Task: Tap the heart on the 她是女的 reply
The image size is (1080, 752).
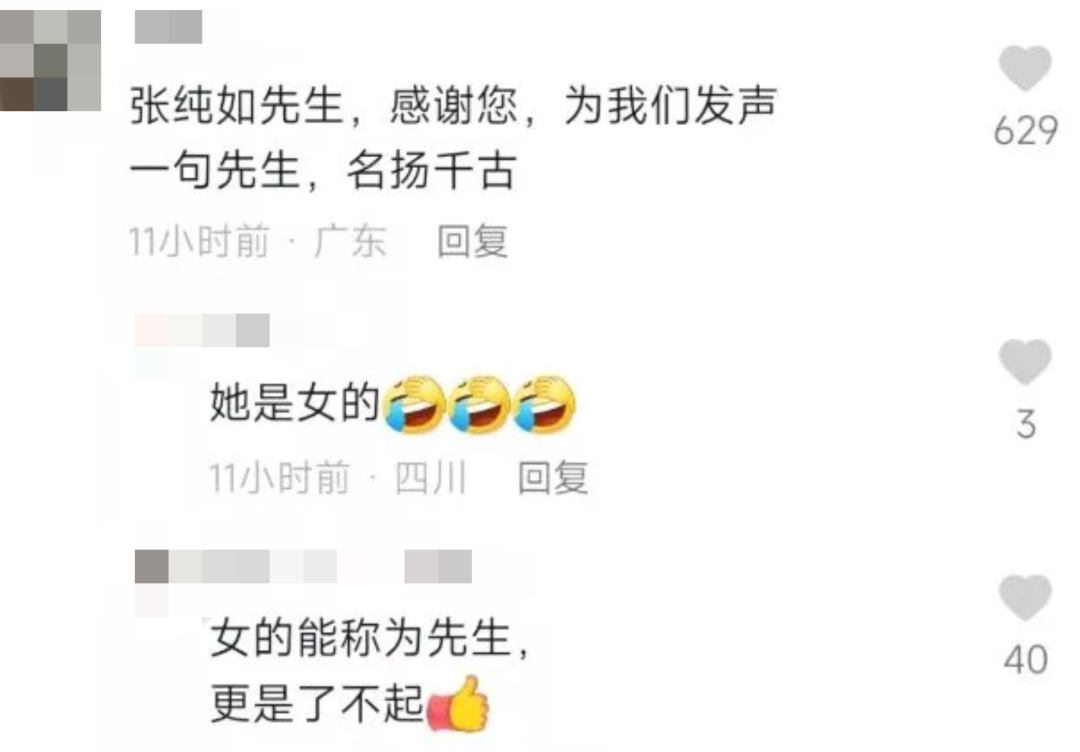Action: tap(1025, 362)
